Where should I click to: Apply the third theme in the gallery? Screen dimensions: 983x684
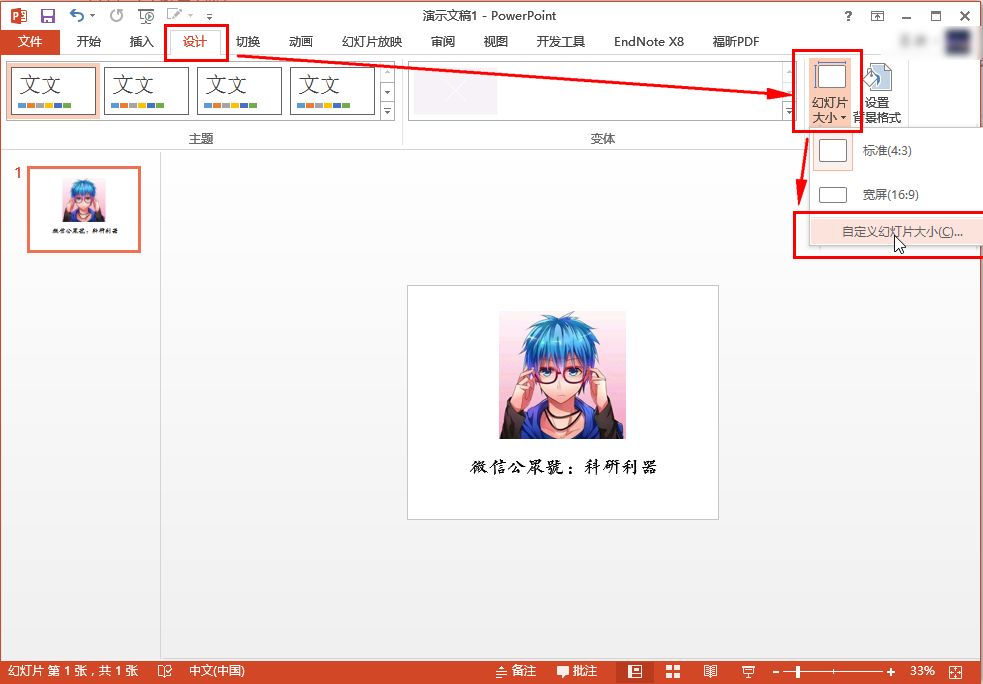239,91
